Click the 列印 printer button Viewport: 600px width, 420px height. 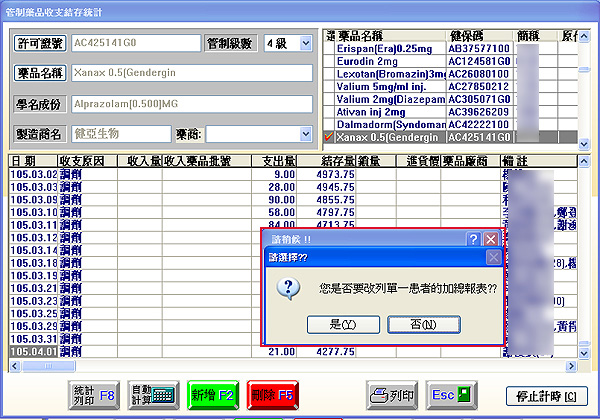coord(391,393)
